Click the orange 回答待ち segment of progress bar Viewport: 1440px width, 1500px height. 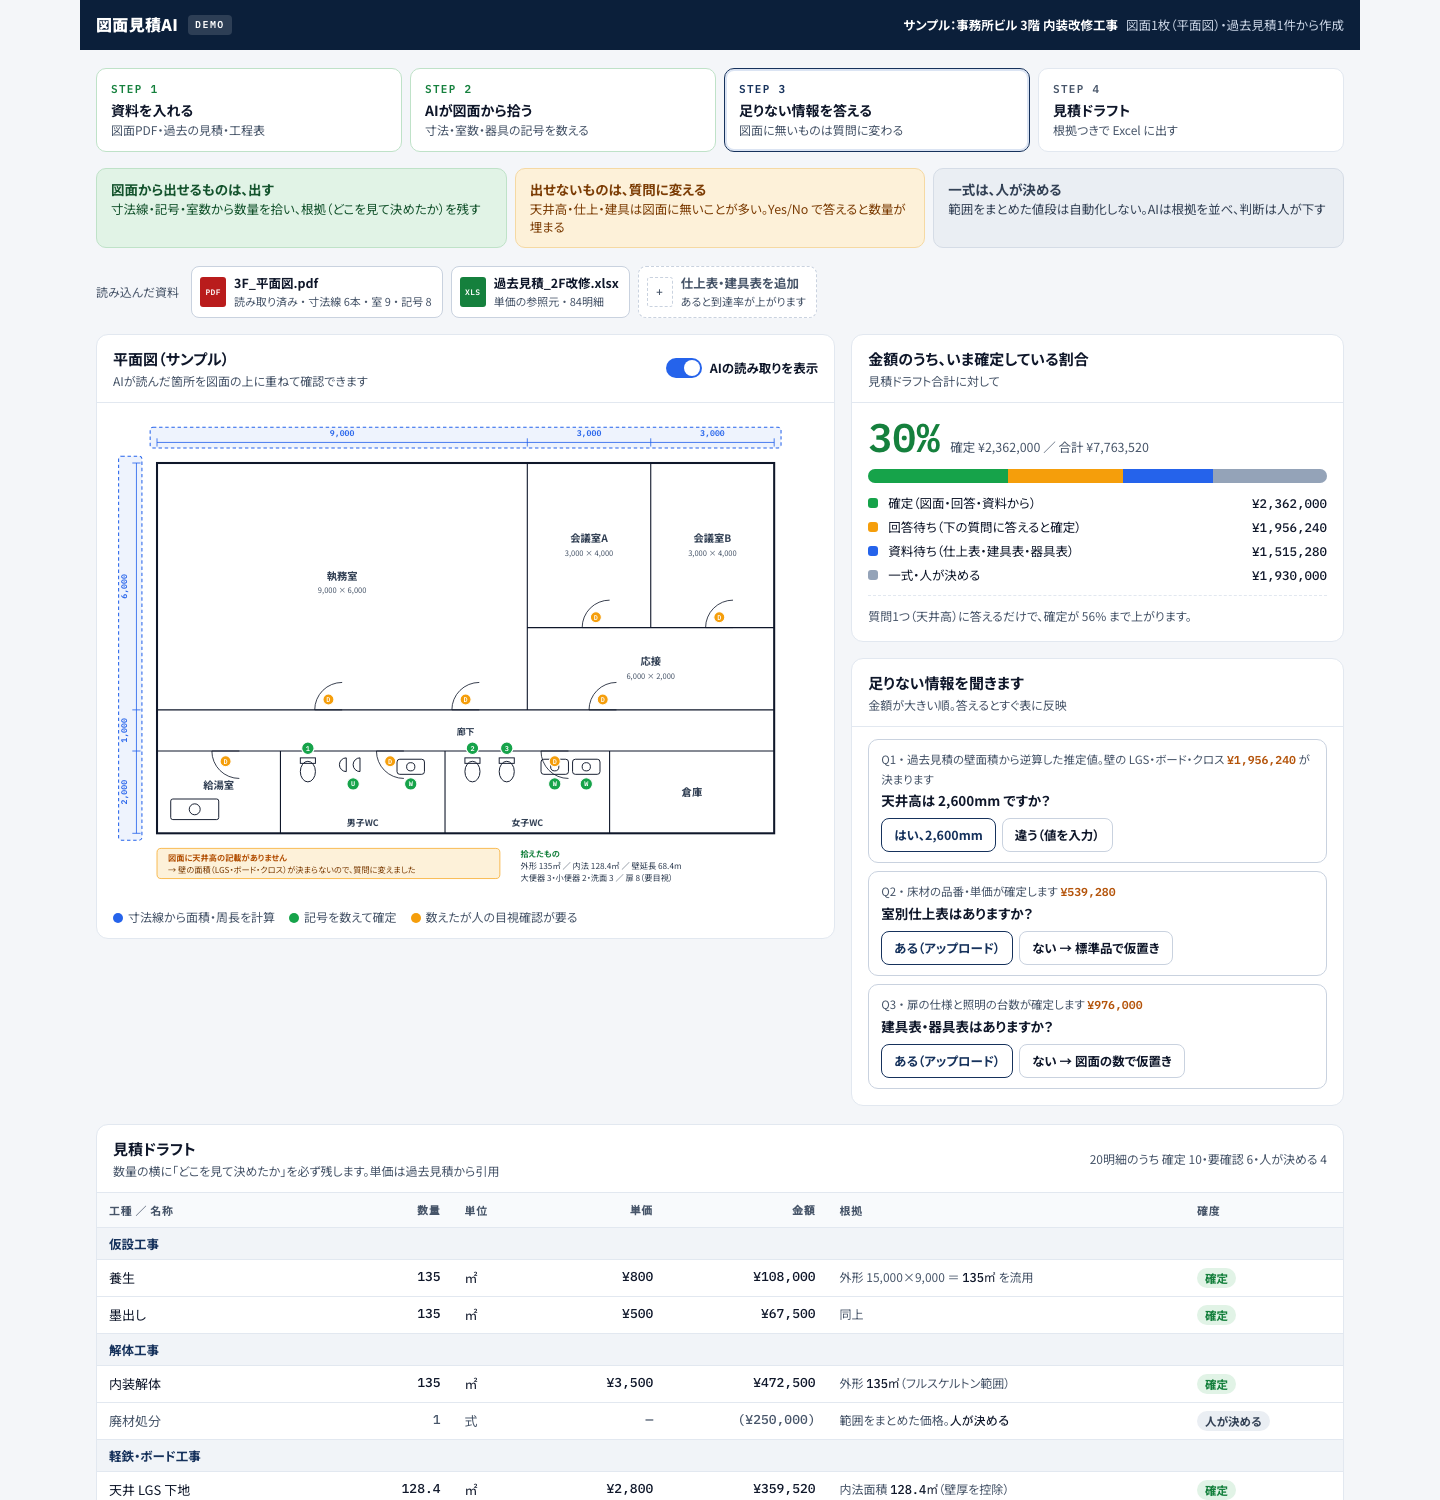point(1065,476)
